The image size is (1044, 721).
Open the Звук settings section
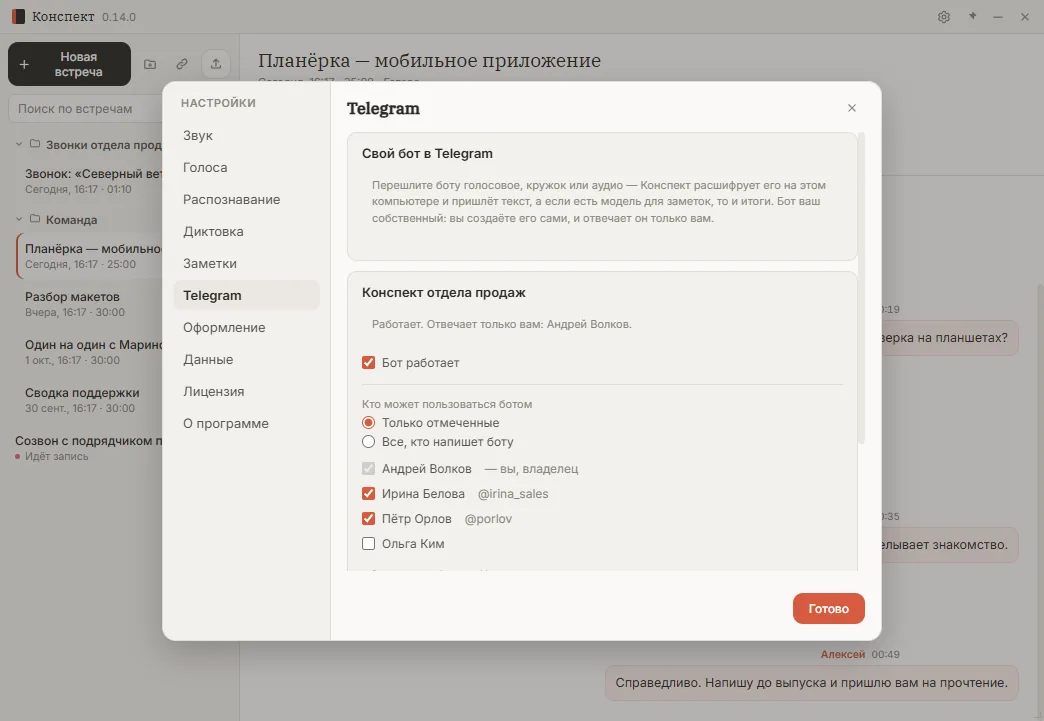coord(246,135)
